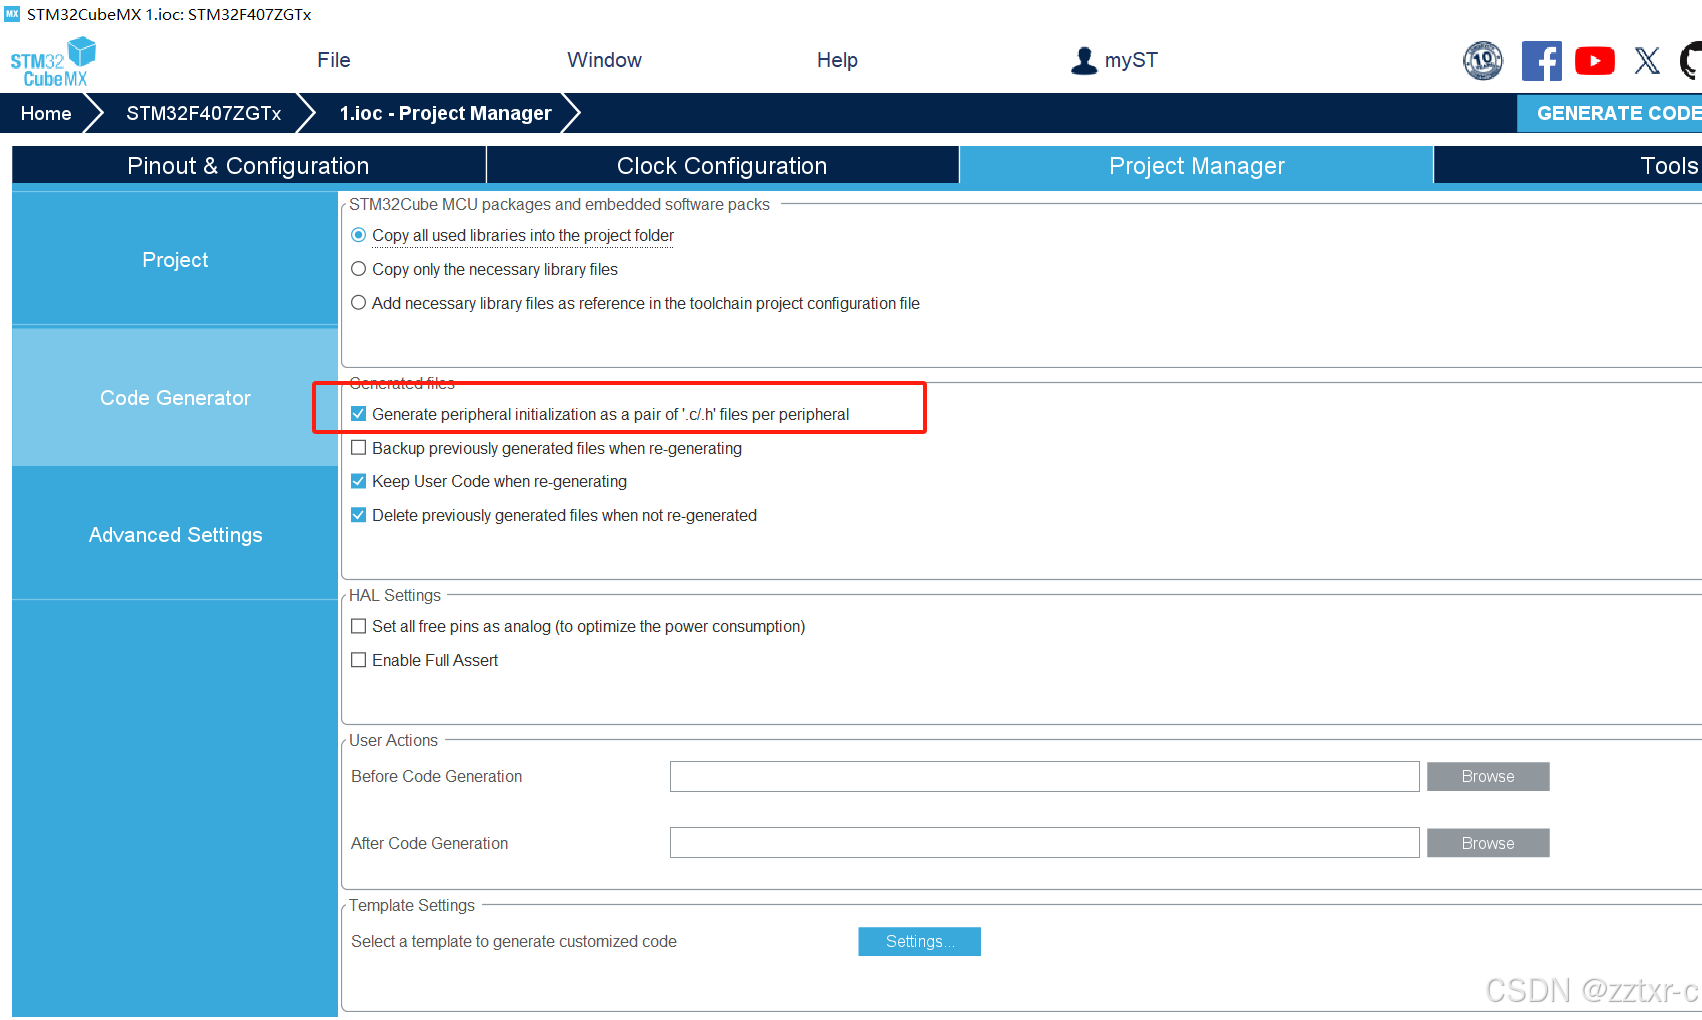
Task: Go to STM32F407ZGTx breadcrumb
Action: pyautogui.click(x=204, y=113)
